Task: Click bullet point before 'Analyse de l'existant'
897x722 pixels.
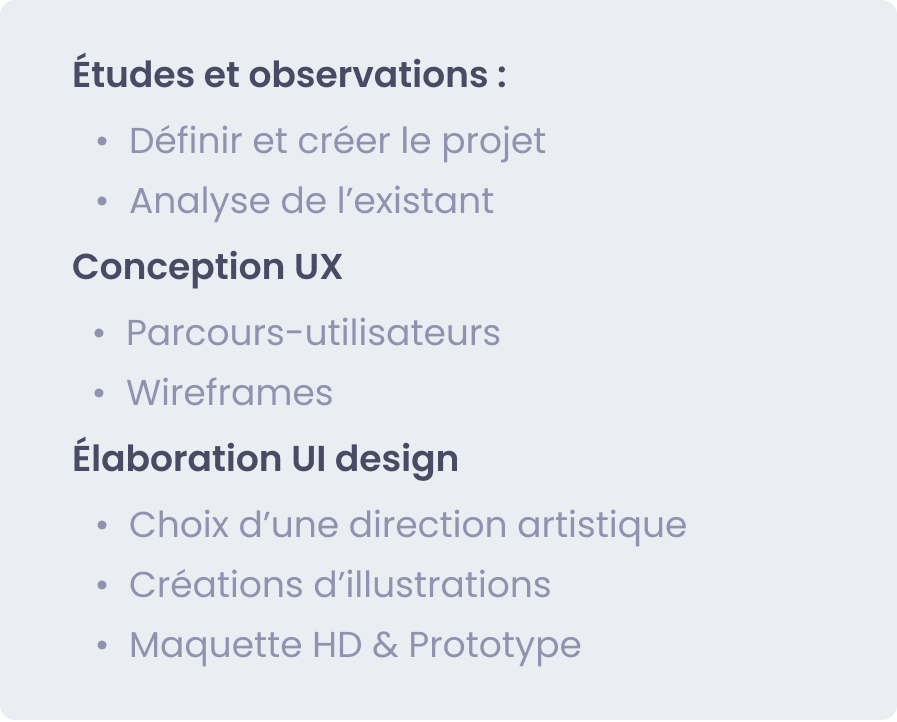Action: pyautogui.click(x=102, y=201)
